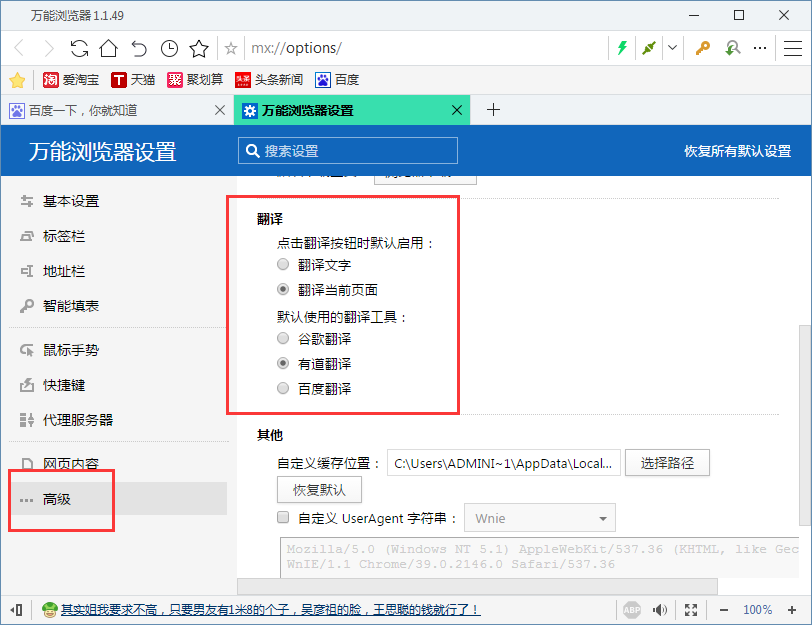Enable 自定义 UserAgent 字符串 checkbox
The width and height of the screenshot is (812, 625).
(282, 517)
